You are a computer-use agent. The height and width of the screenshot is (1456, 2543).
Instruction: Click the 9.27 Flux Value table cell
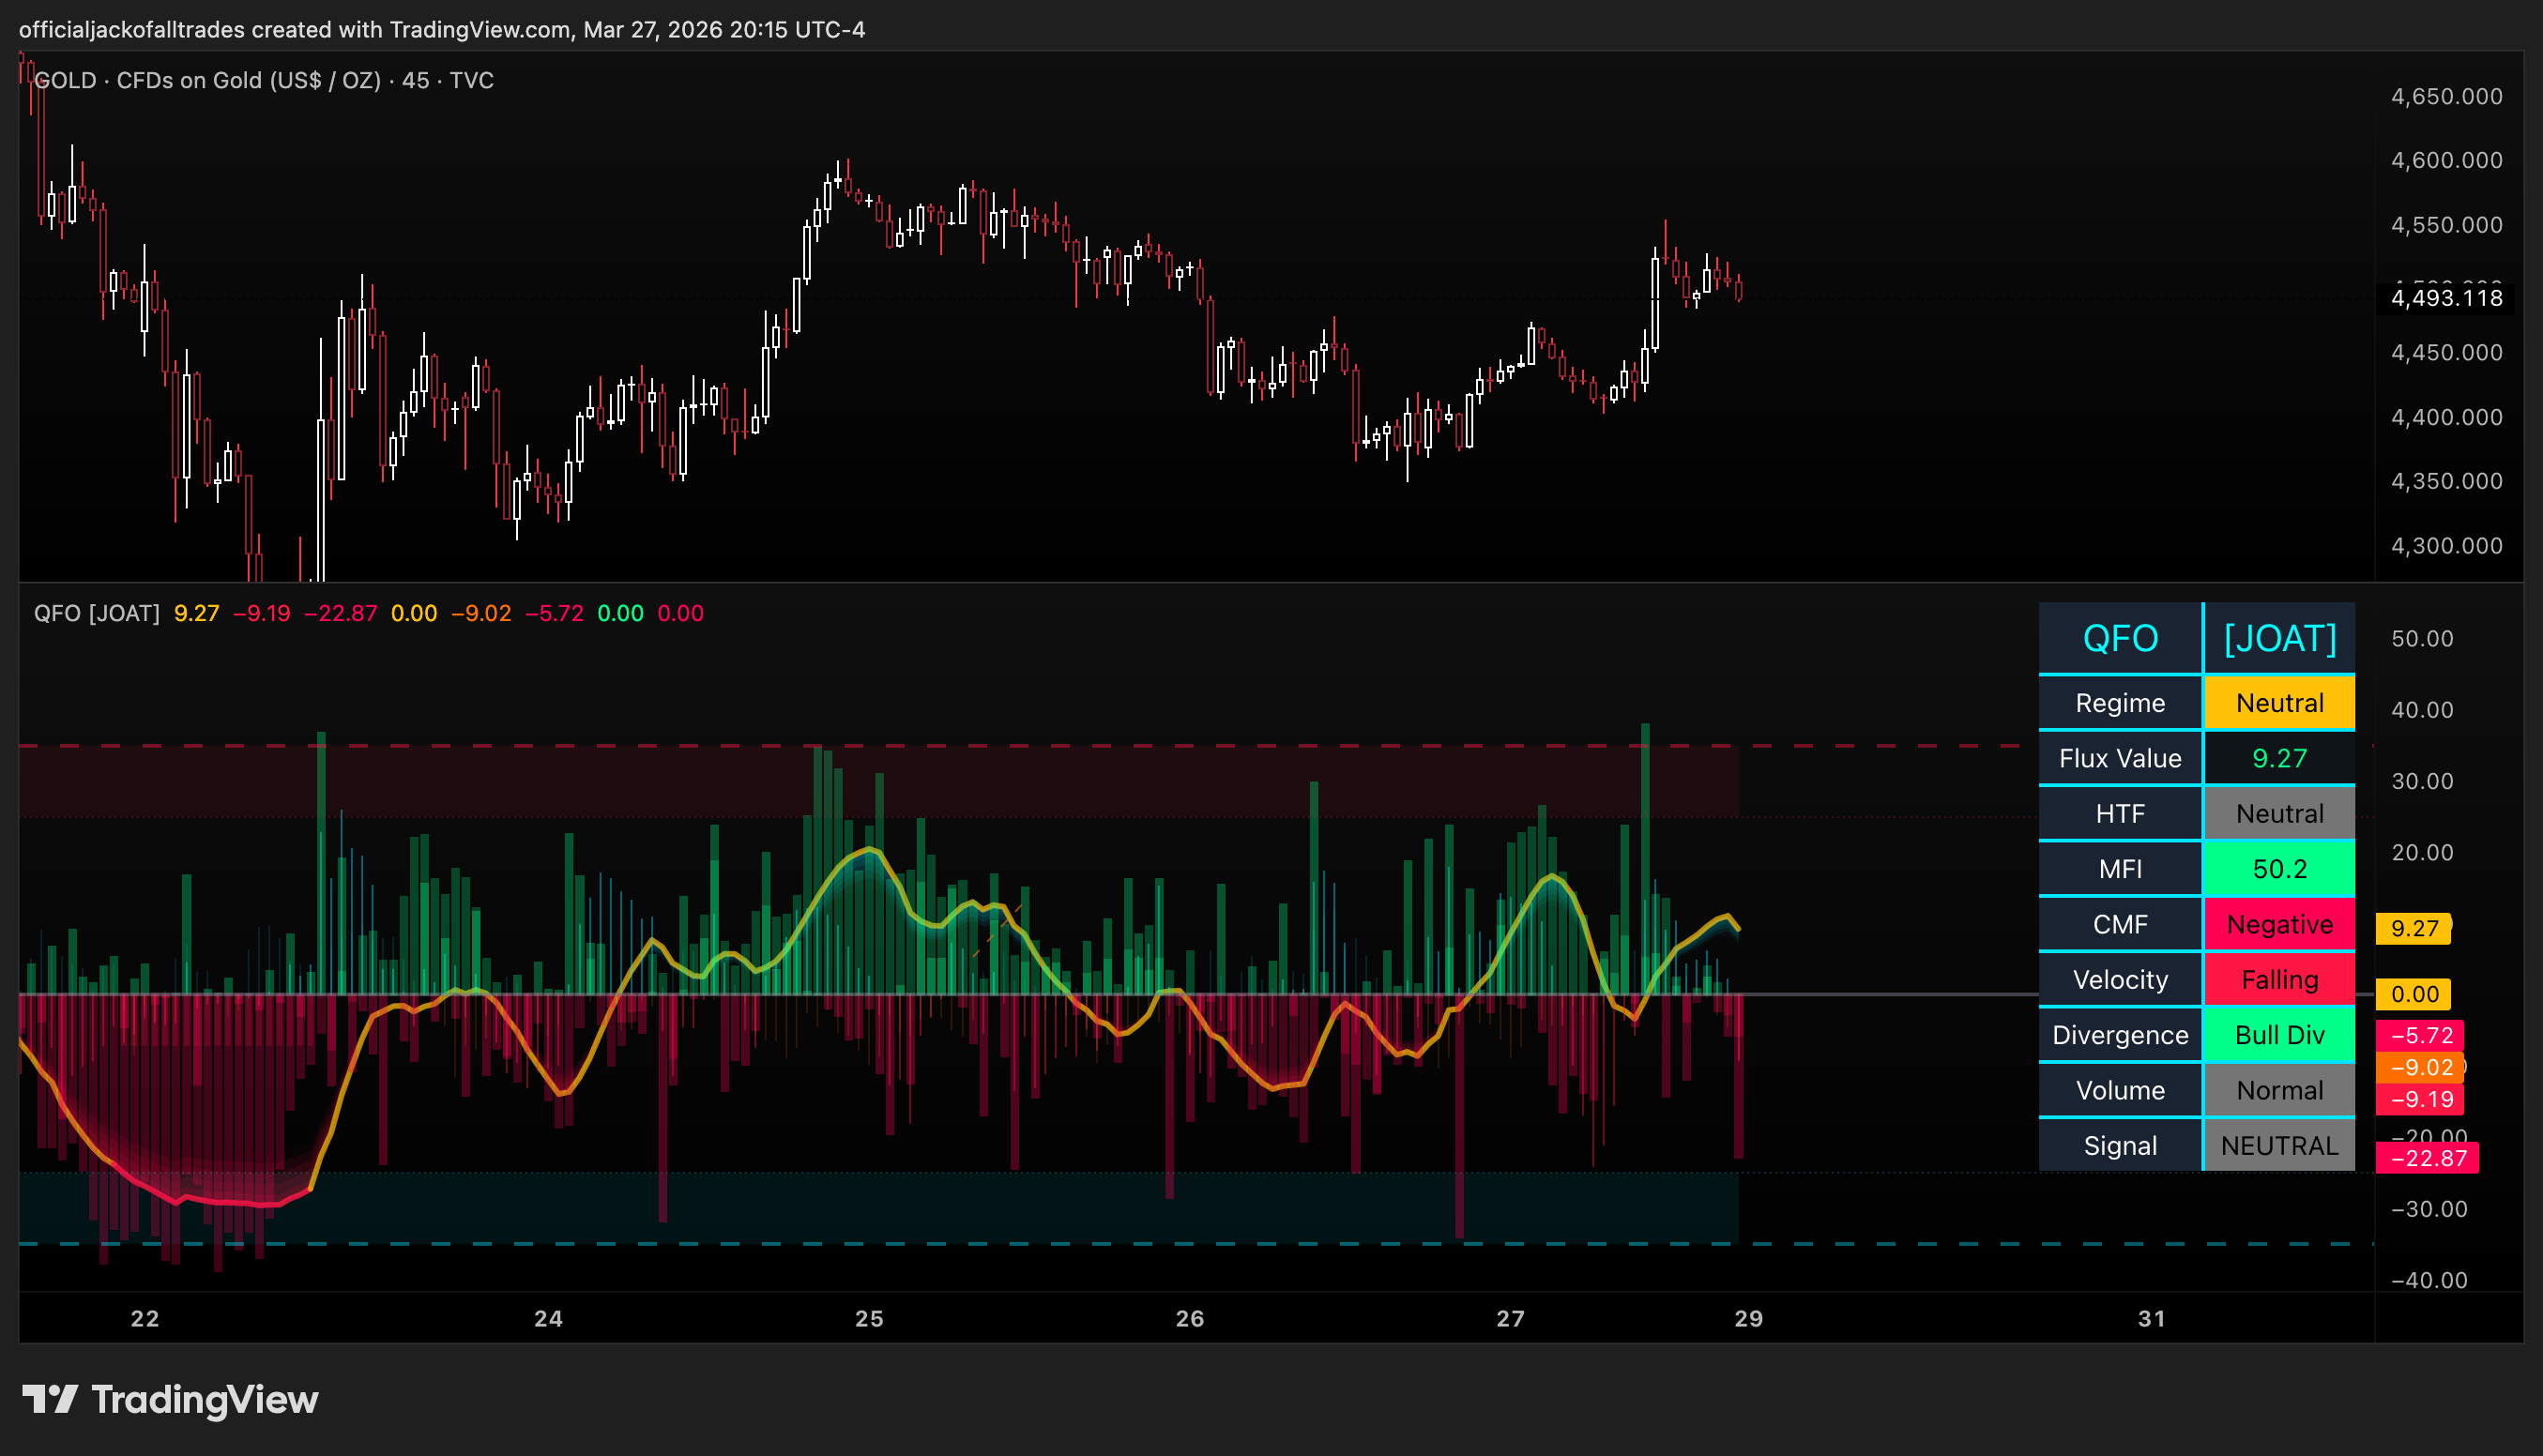pyautogui.click(x=2280, y=758)
